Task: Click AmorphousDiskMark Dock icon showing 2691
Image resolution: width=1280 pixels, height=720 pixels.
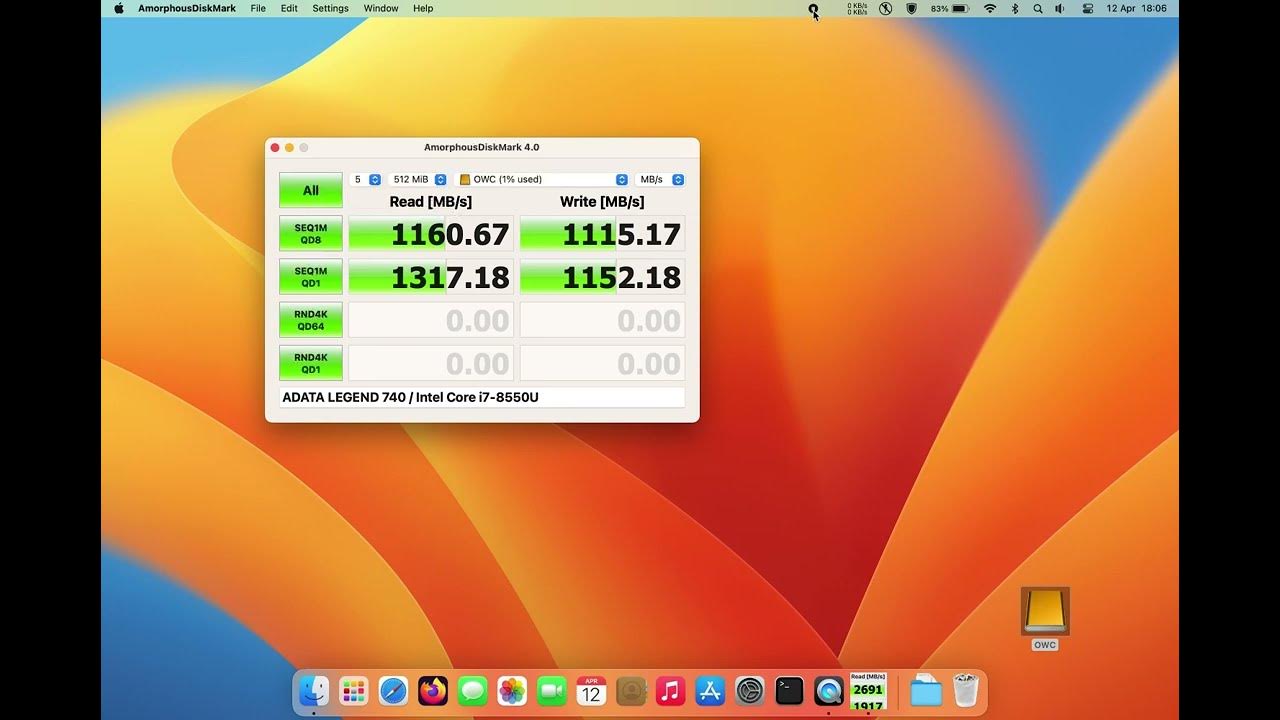Action: pyautogui.click(x=868, y=691)
